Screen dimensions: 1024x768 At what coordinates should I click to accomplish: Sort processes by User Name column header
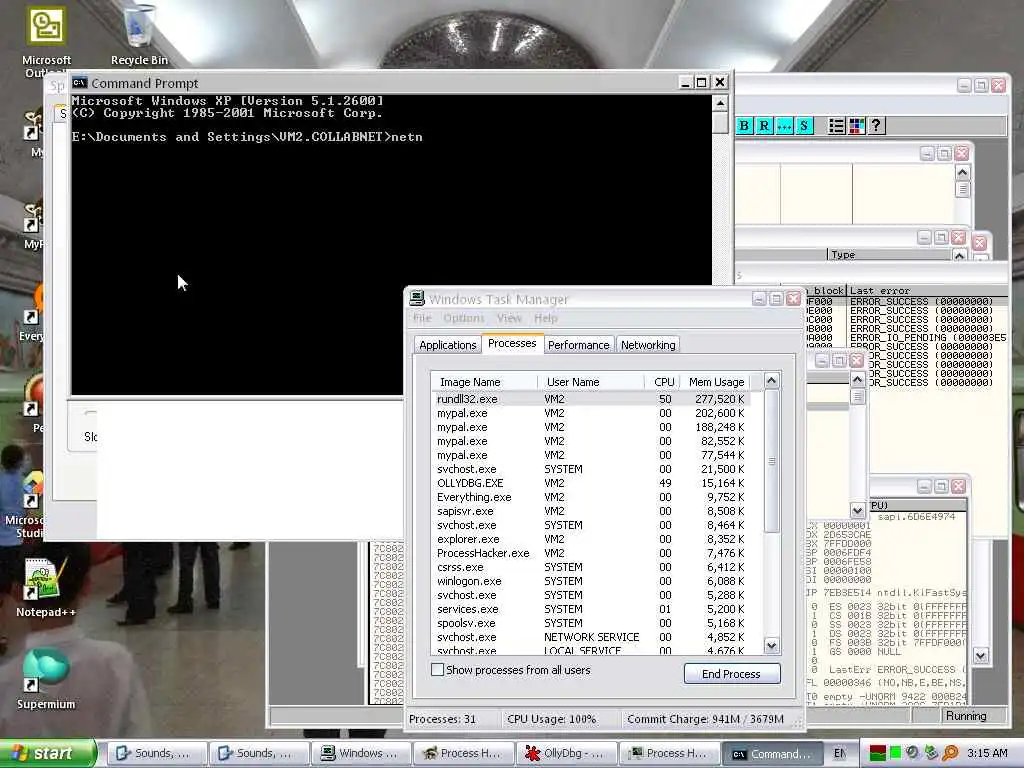click(591, 381)
